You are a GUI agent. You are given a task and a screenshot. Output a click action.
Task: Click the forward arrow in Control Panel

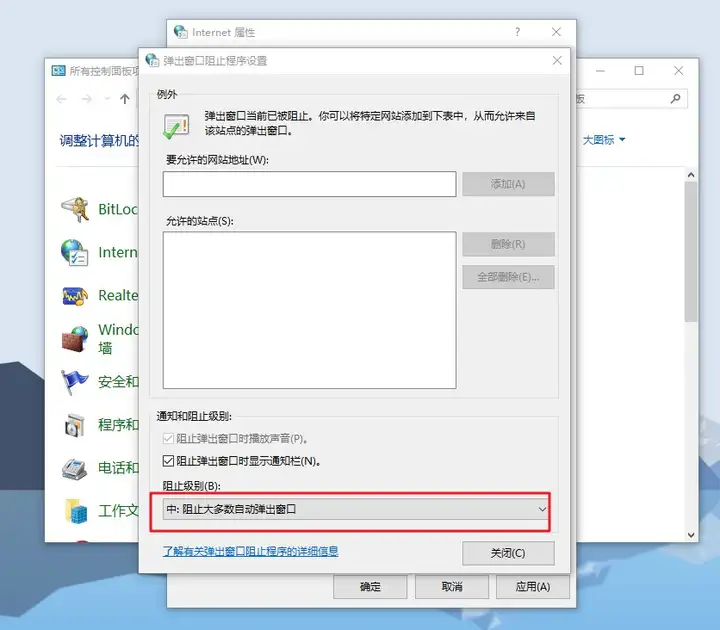point(86,99)
